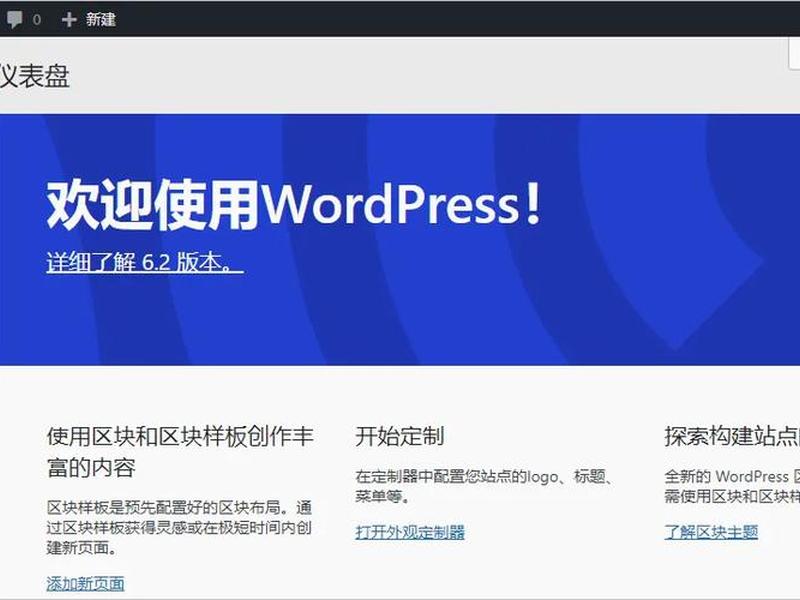
Task: Click the comments bubble icon in admin bar
Action: [x=14, y=19]
